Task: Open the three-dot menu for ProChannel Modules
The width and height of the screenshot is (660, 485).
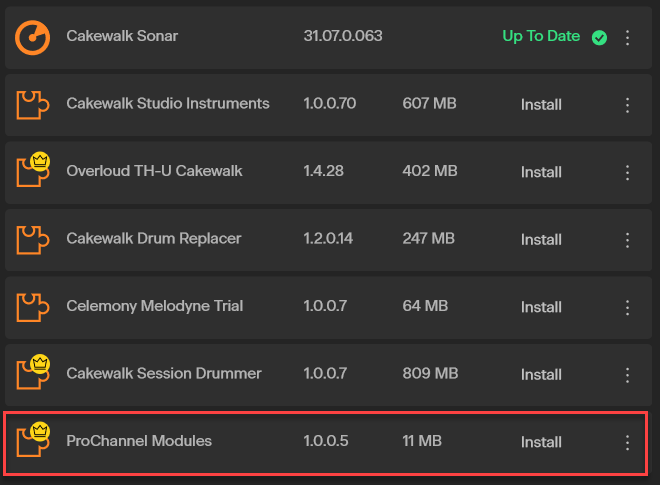Action: coord(627,442)
